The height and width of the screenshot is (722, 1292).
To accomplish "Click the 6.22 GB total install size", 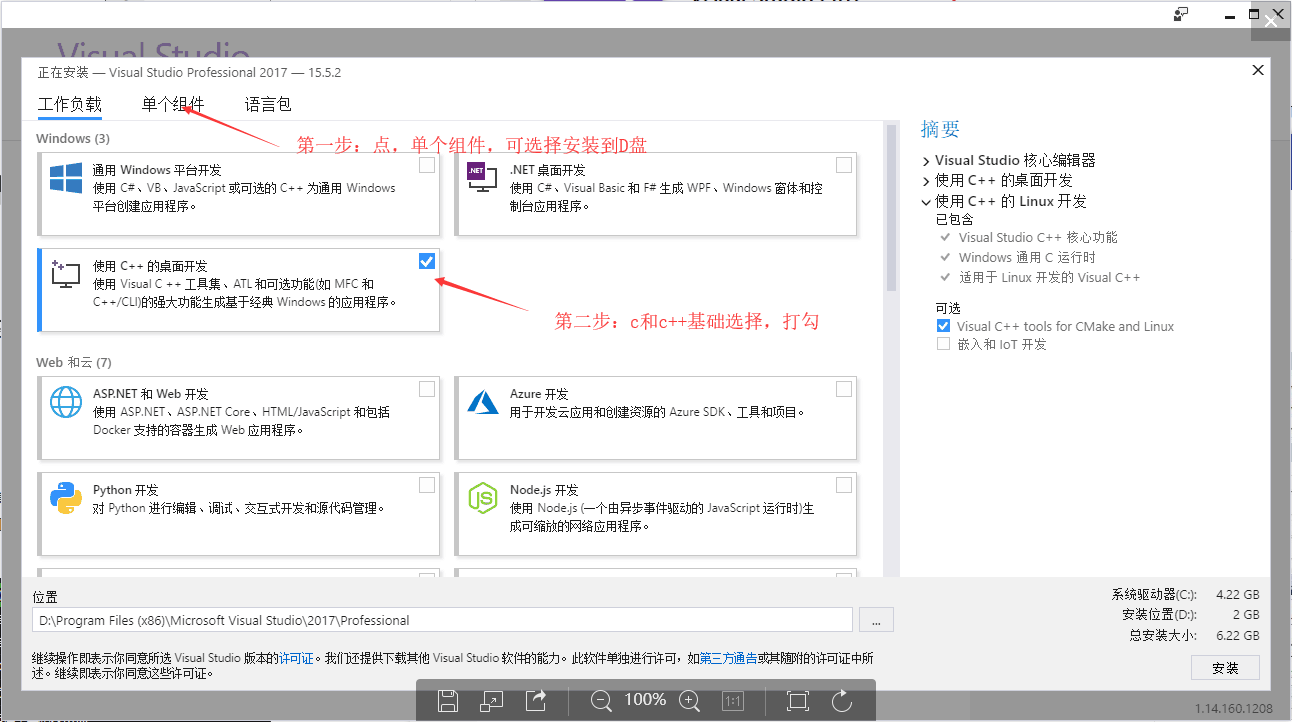I will pos(1238,636).
